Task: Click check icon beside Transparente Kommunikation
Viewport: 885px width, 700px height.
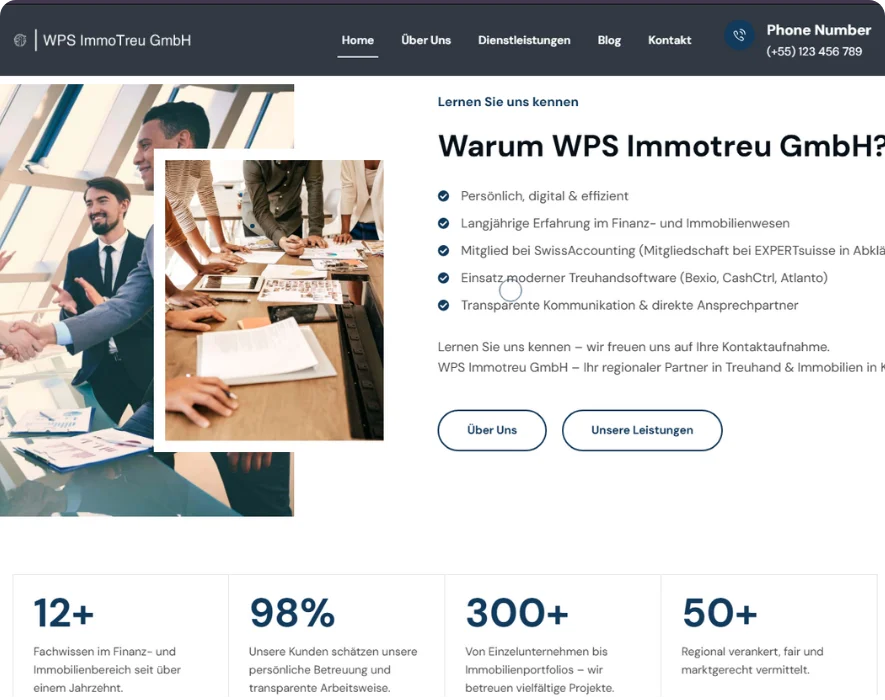Action: pos(444,305)
